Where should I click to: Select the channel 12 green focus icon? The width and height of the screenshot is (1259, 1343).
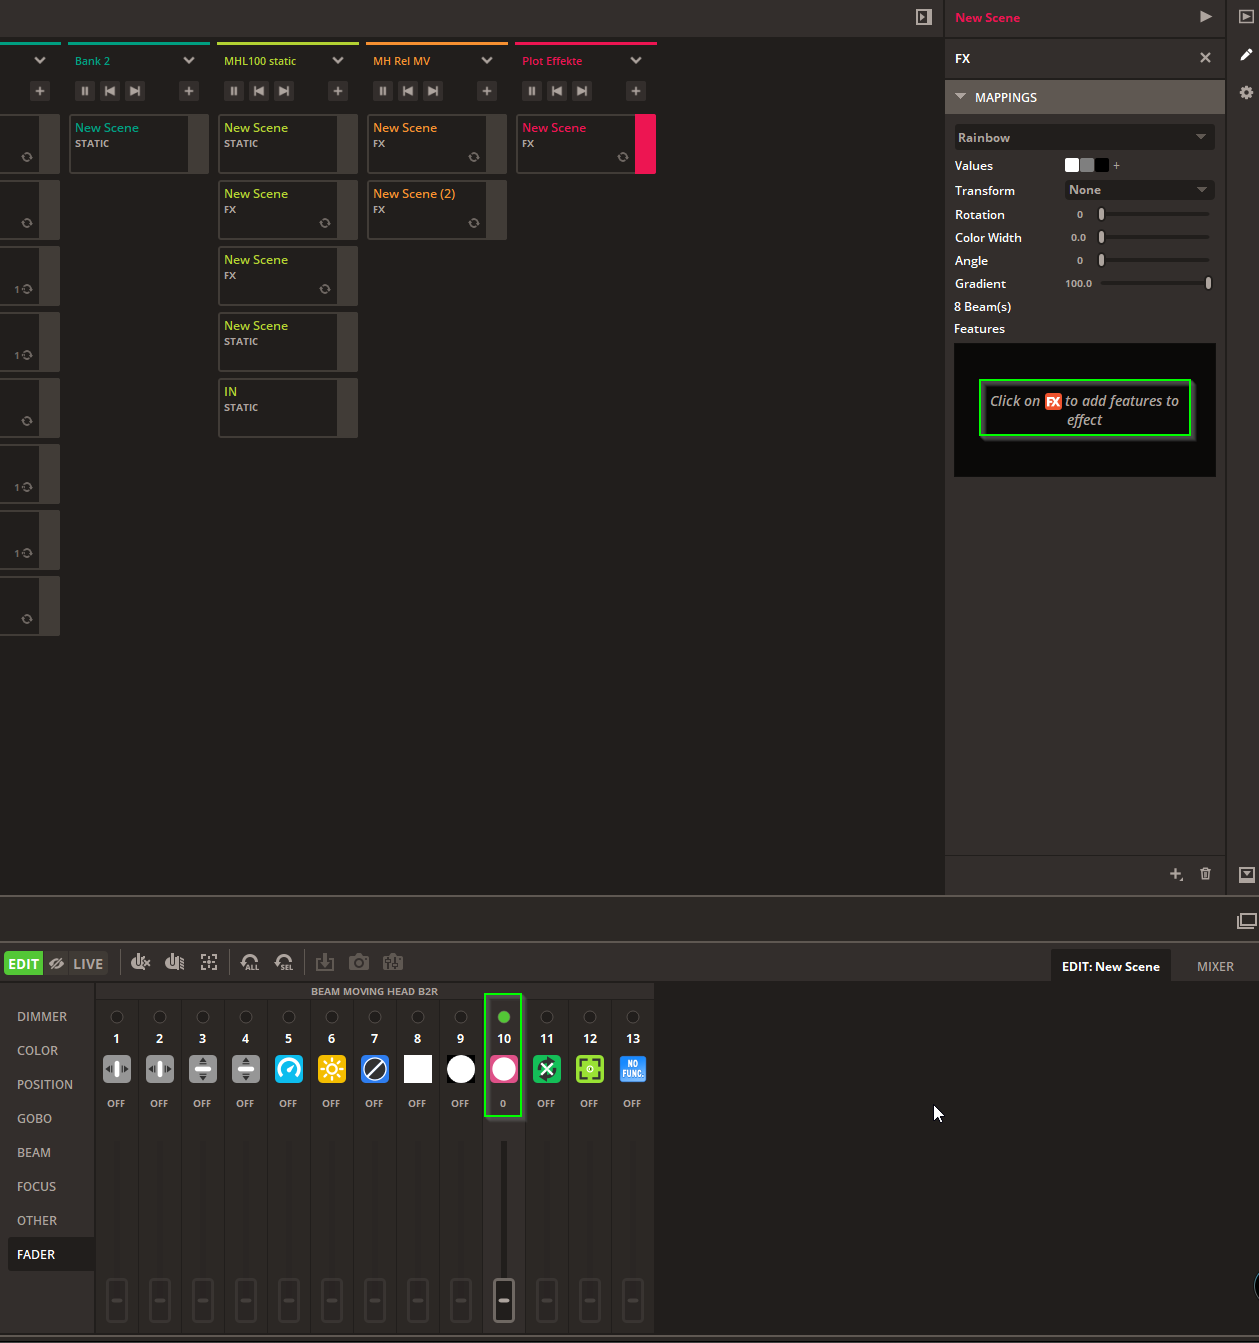pyautogui.click(x=590, y=1069)
